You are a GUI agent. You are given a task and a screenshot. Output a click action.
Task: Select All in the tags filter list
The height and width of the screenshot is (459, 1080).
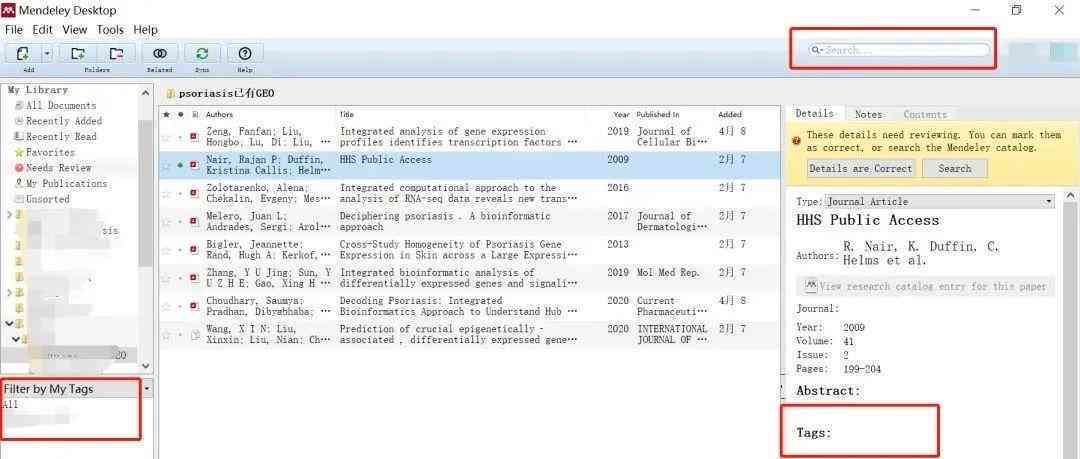[x=10, y=405]
